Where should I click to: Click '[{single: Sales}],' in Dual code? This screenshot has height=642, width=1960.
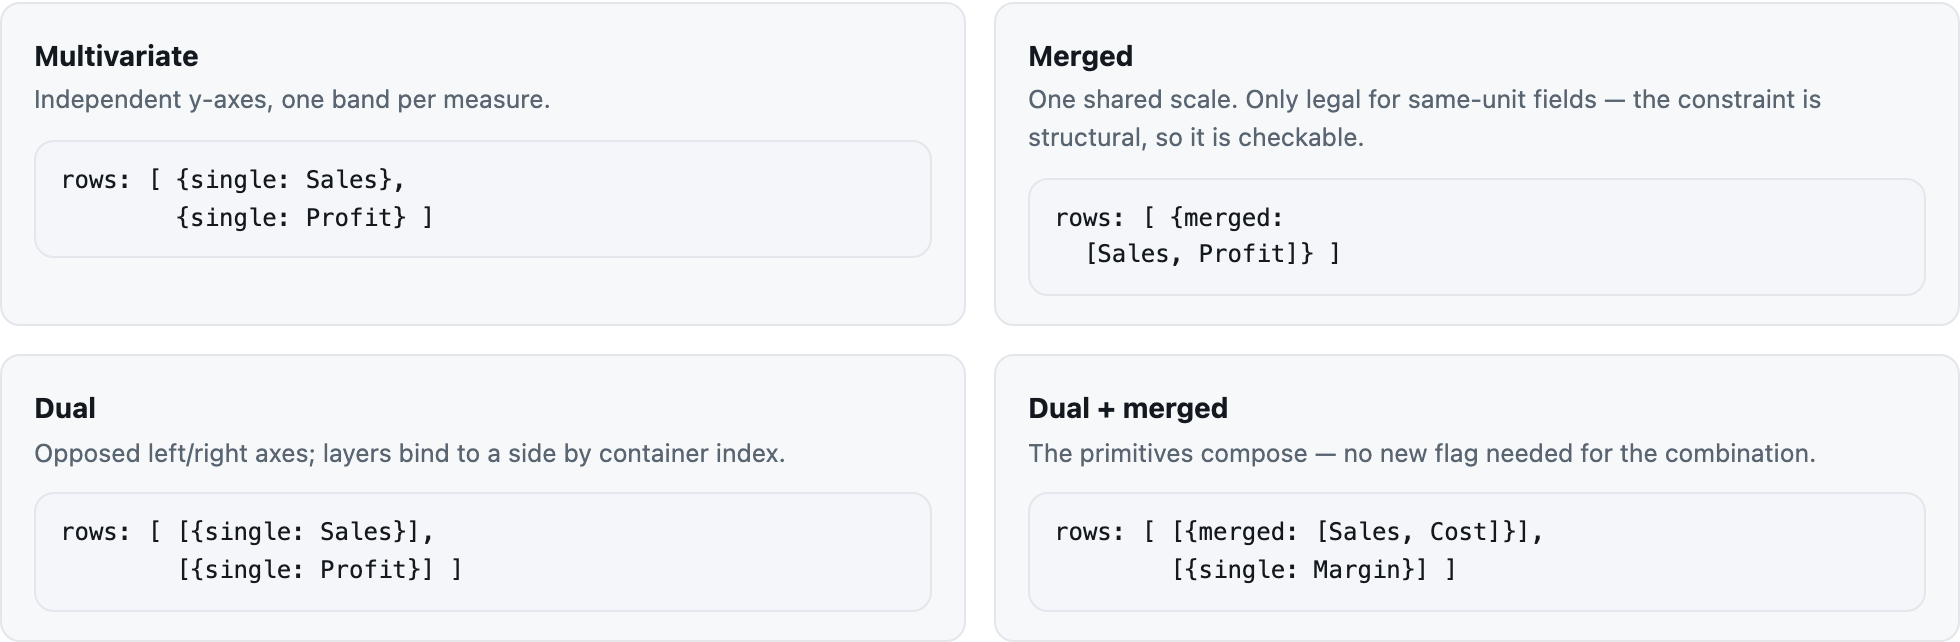pyautogui.click(x=306, y=532)
